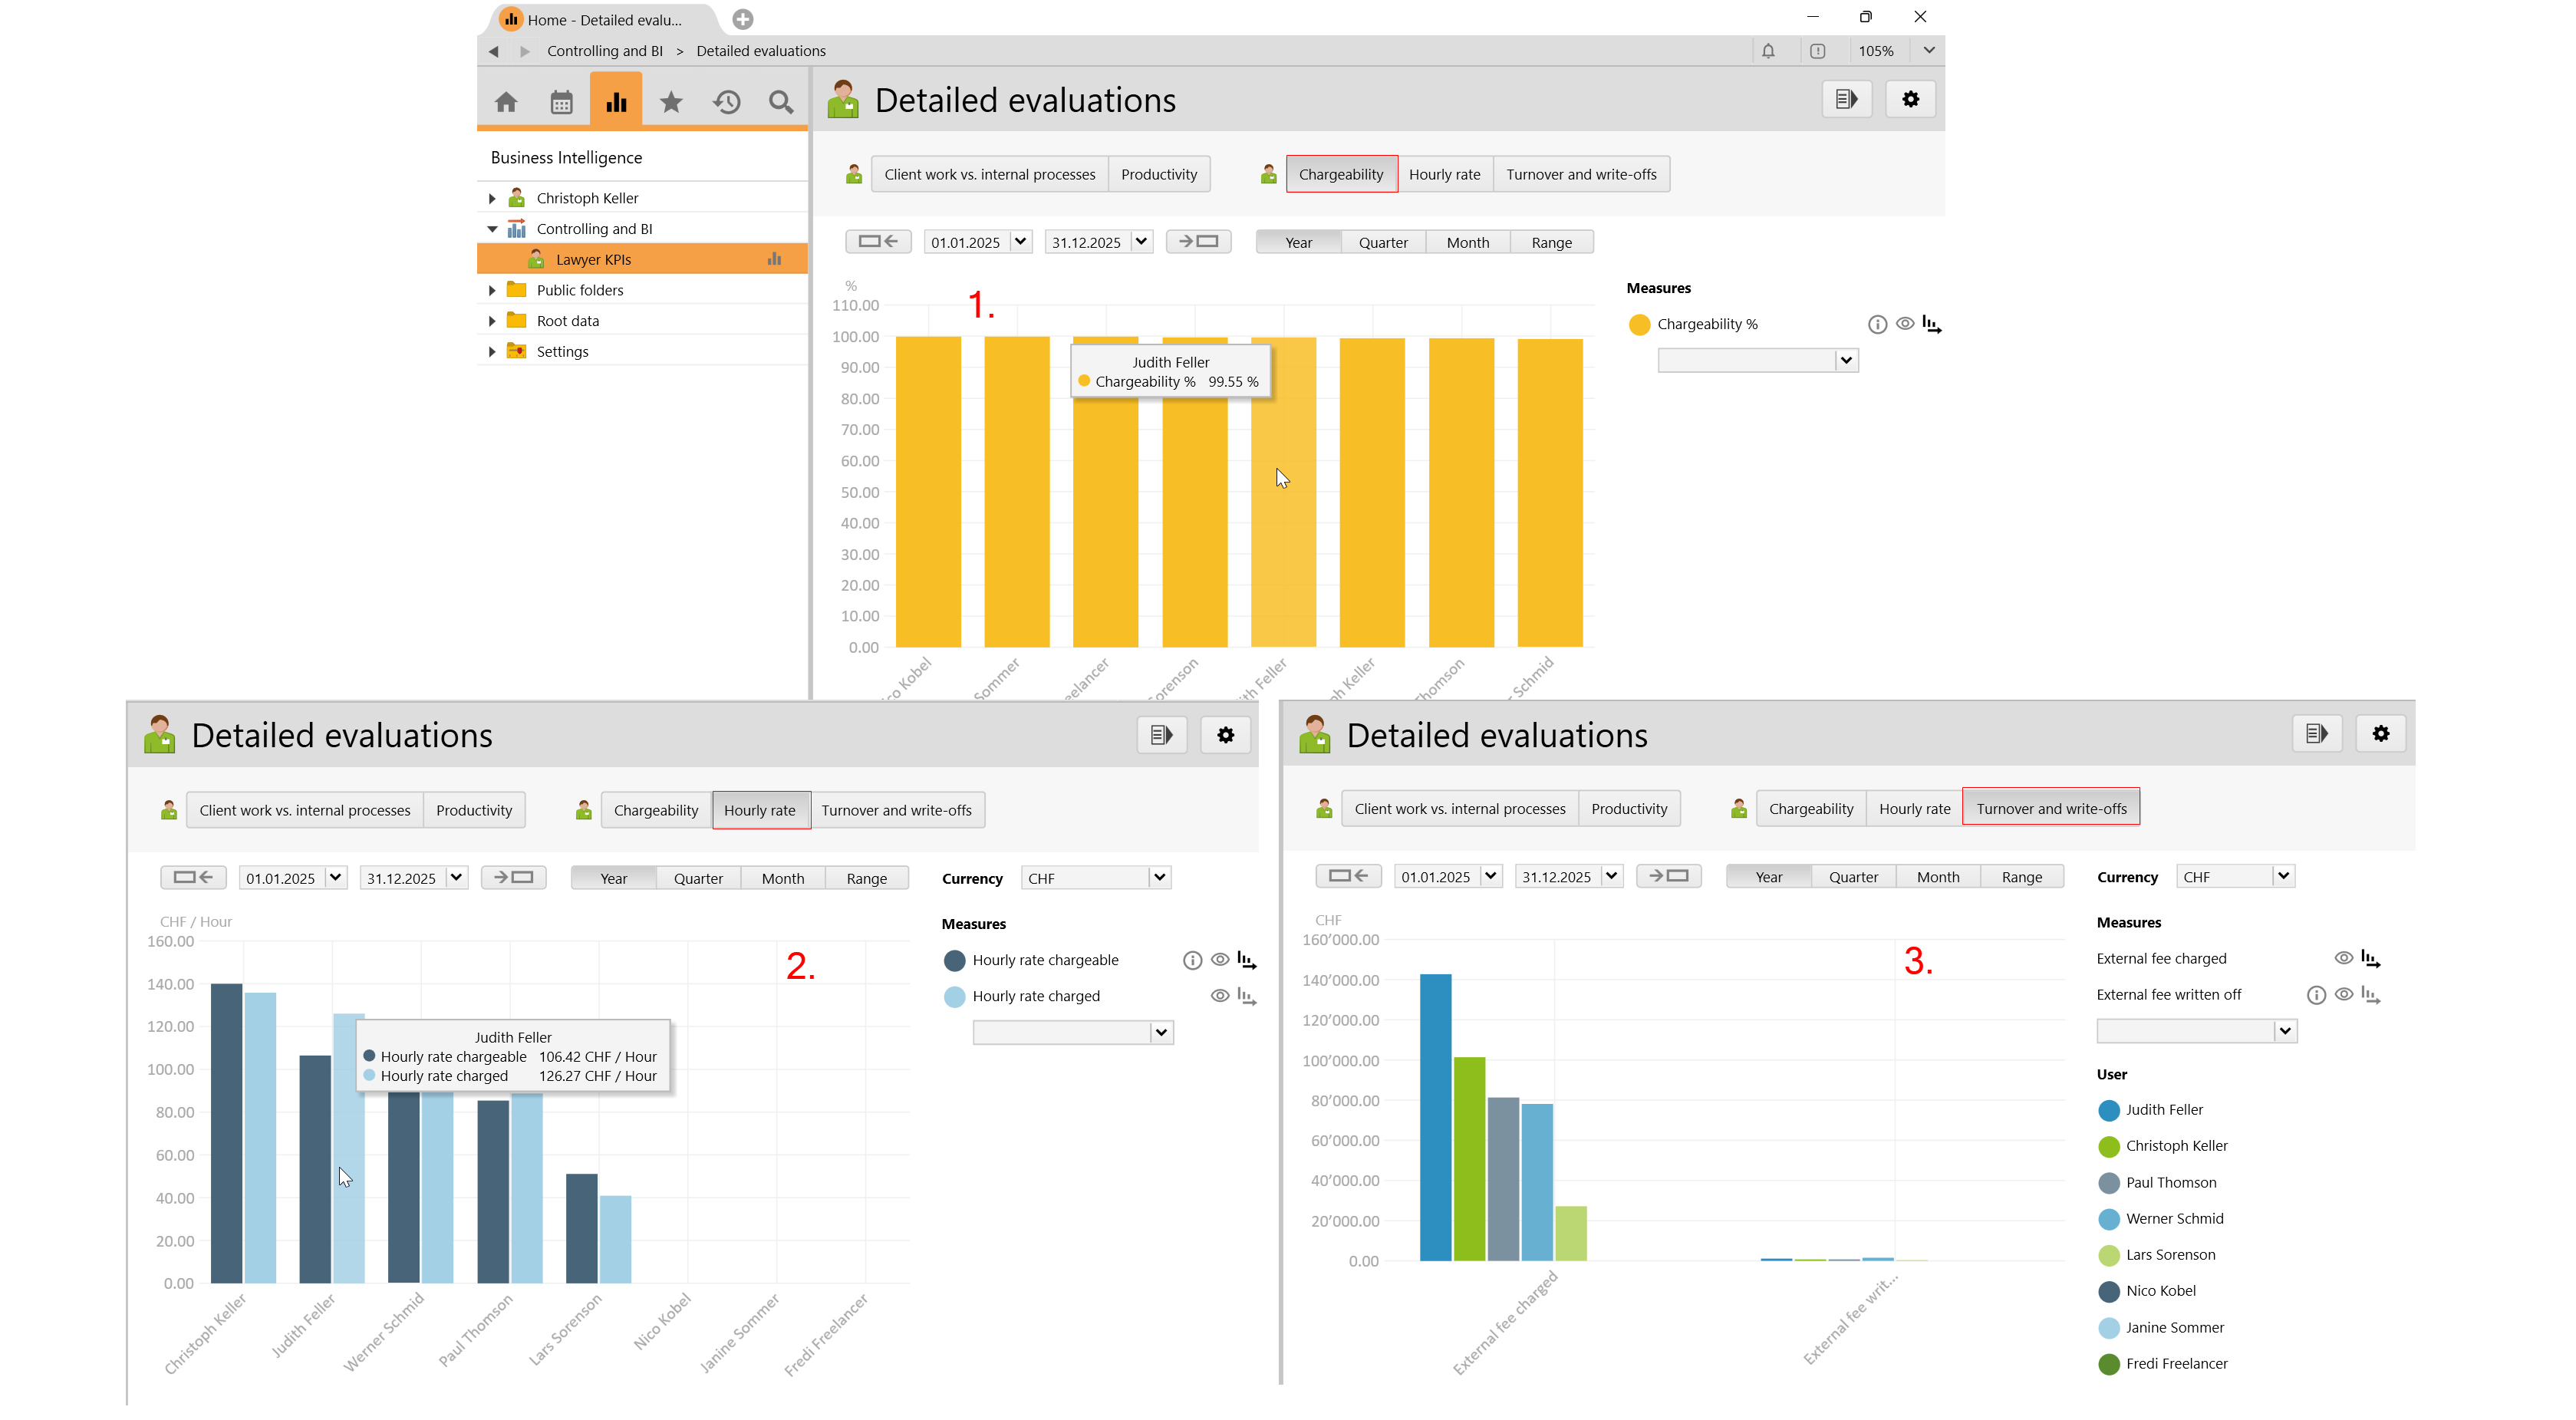Switch to the Productivity tab in top panel
The height and width of the screenshot is (1420, 2576).
click(x=1158, y=175)
